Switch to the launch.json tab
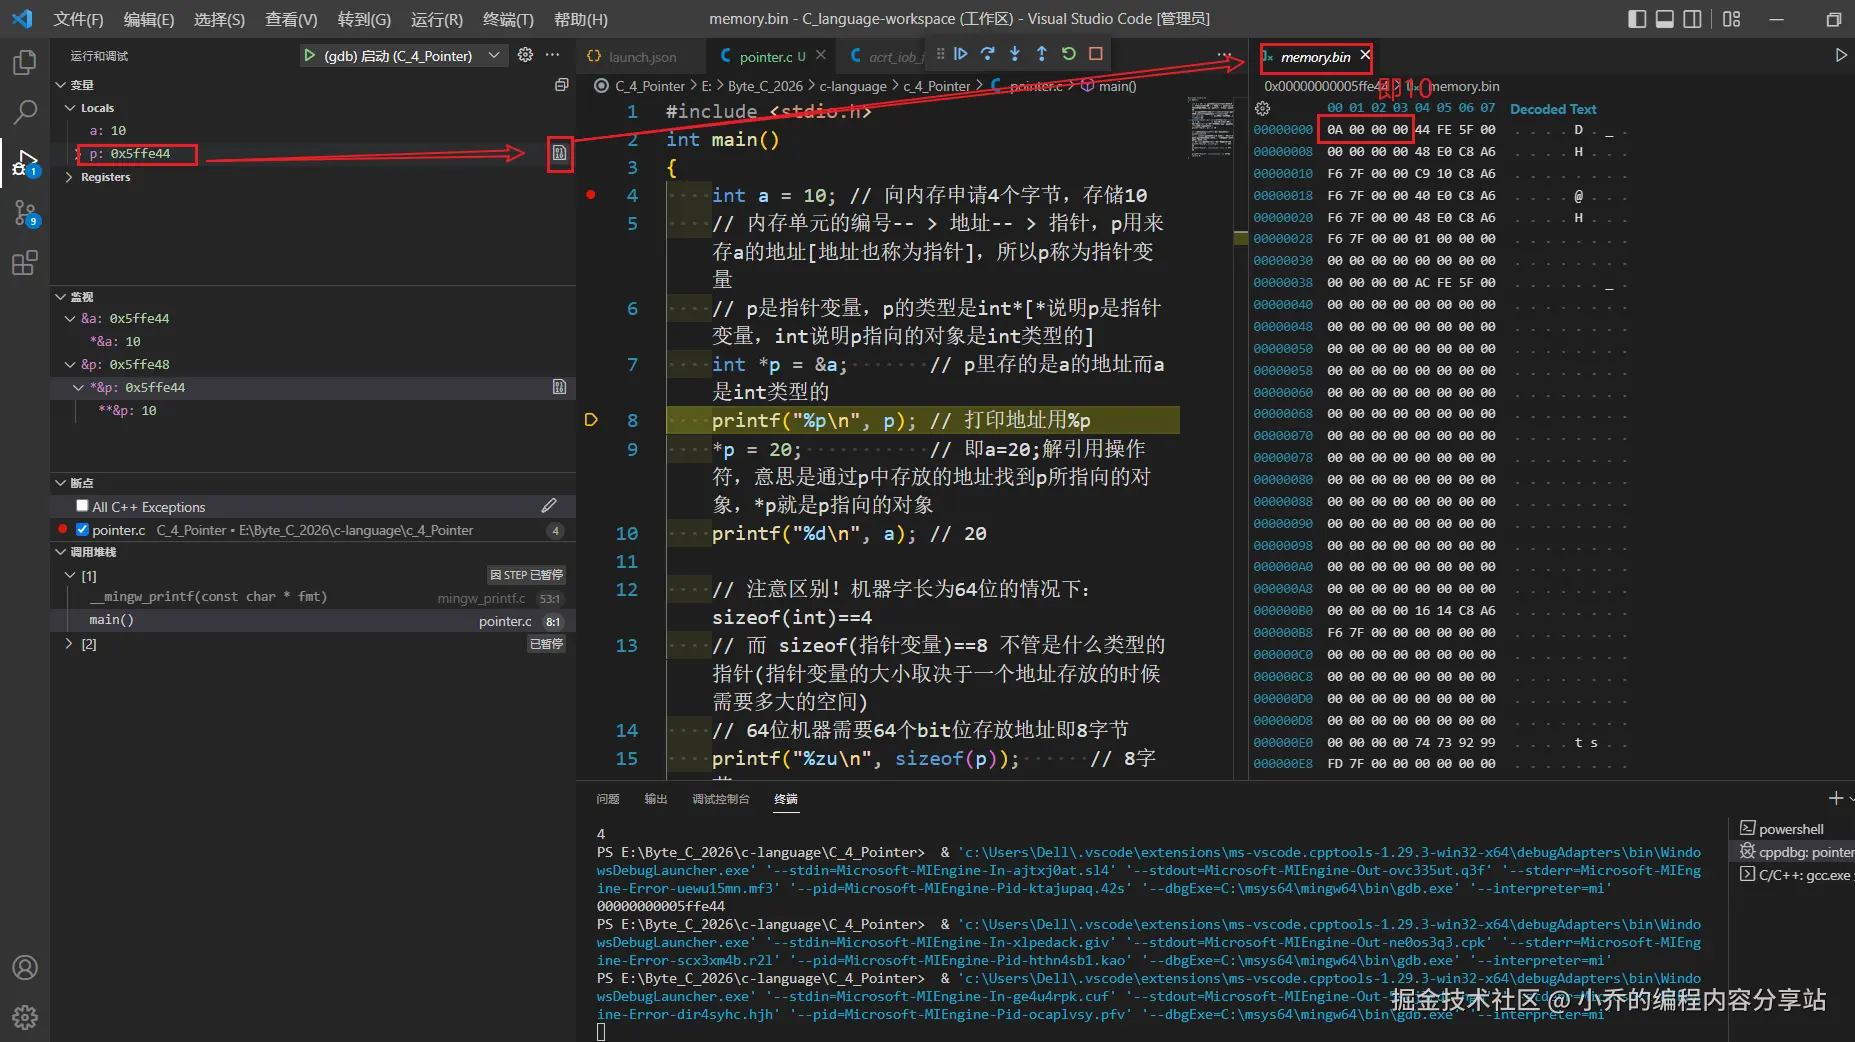1855x1042 pixels. pyautogui.click(x=641, y=57)
